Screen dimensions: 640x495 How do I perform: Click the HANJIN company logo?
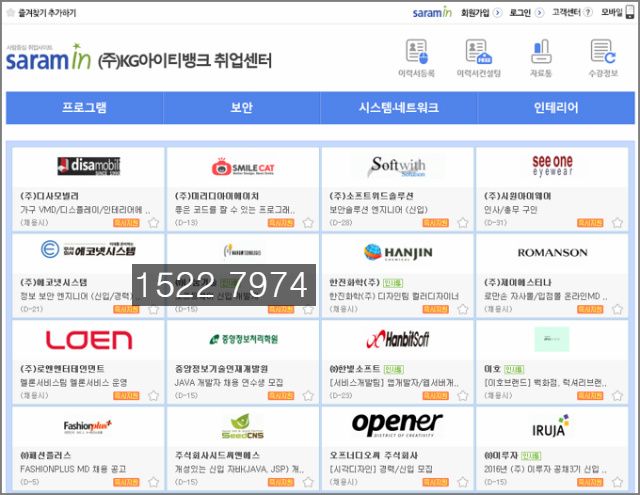(x=398, y=253)
